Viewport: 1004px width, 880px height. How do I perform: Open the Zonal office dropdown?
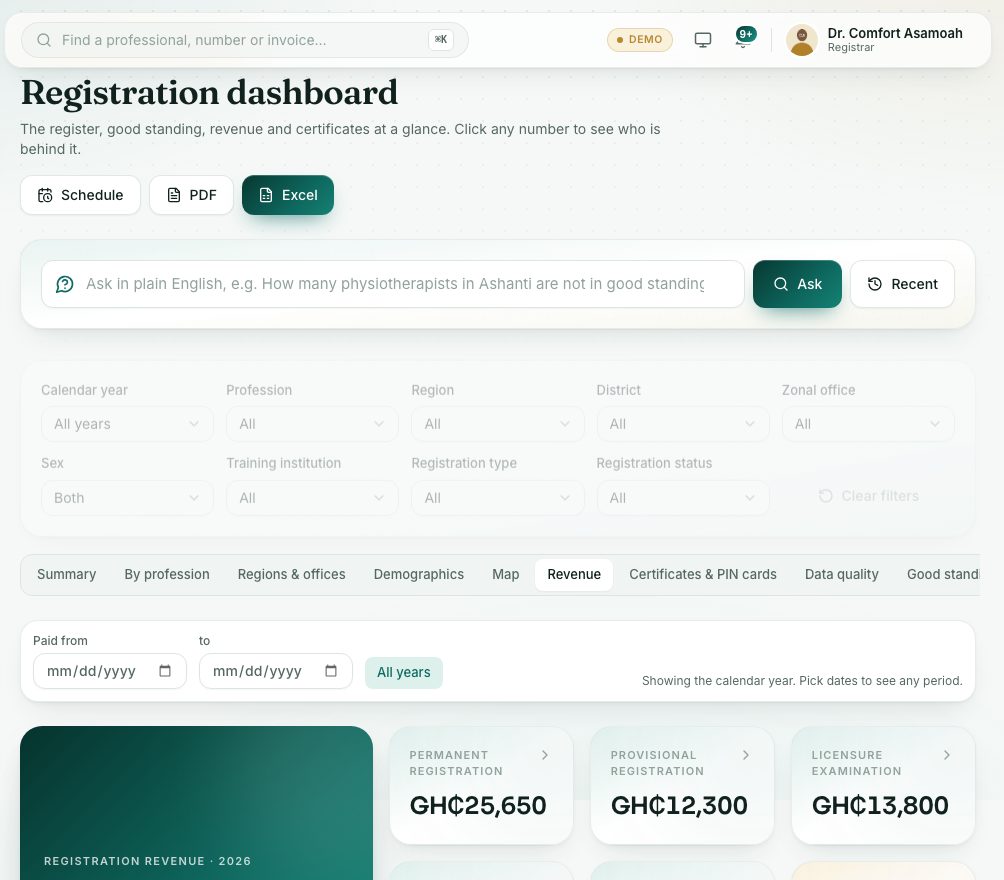(868, 424)
